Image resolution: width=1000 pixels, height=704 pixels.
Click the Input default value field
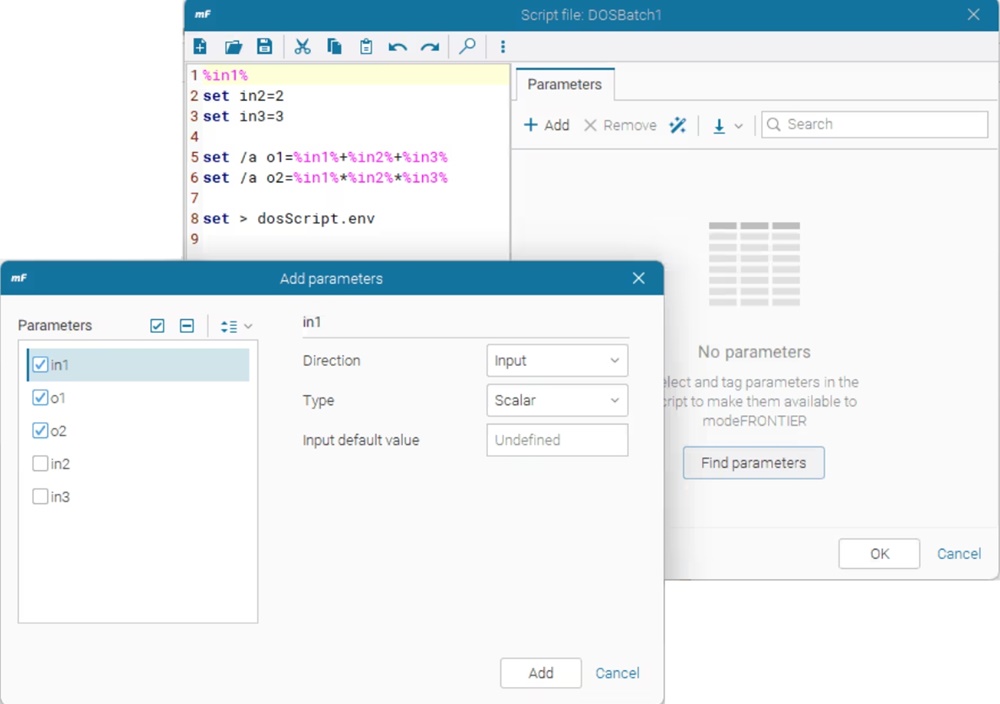coord(557,440)
